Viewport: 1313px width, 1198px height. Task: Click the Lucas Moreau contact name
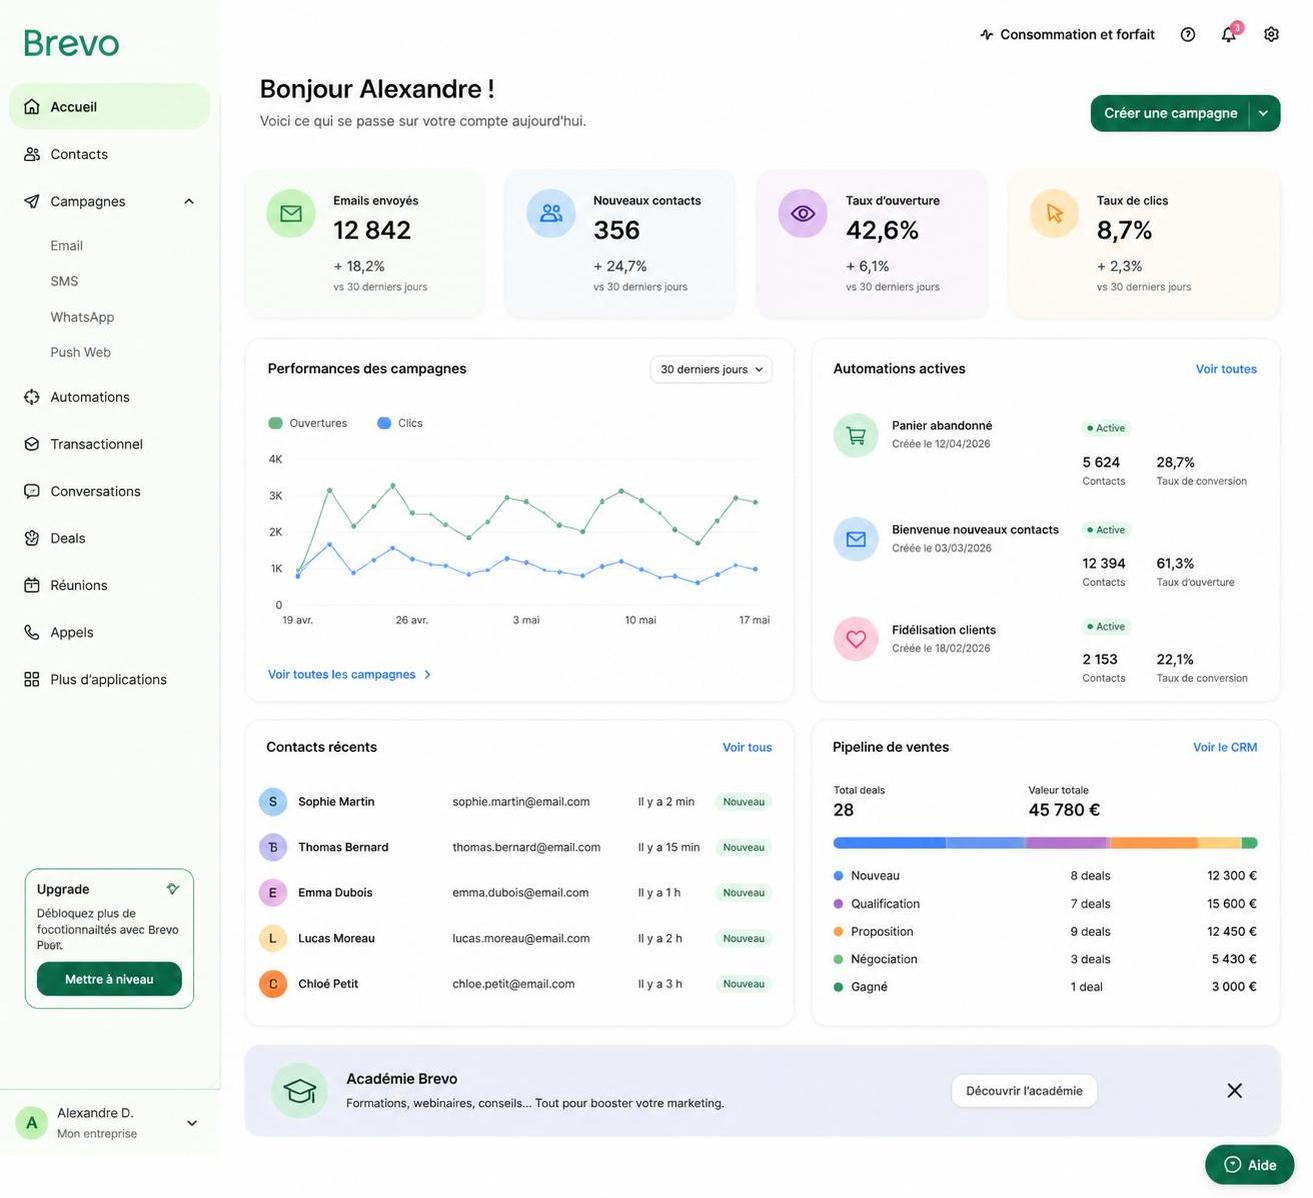click(x=336, y=938)
